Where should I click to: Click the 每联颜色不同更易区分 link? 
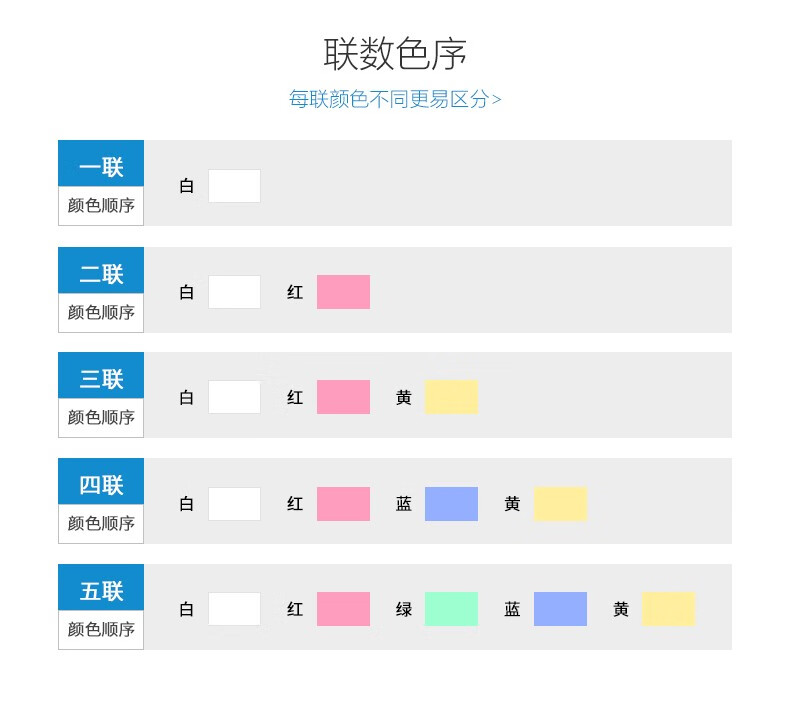click(395, 99)
